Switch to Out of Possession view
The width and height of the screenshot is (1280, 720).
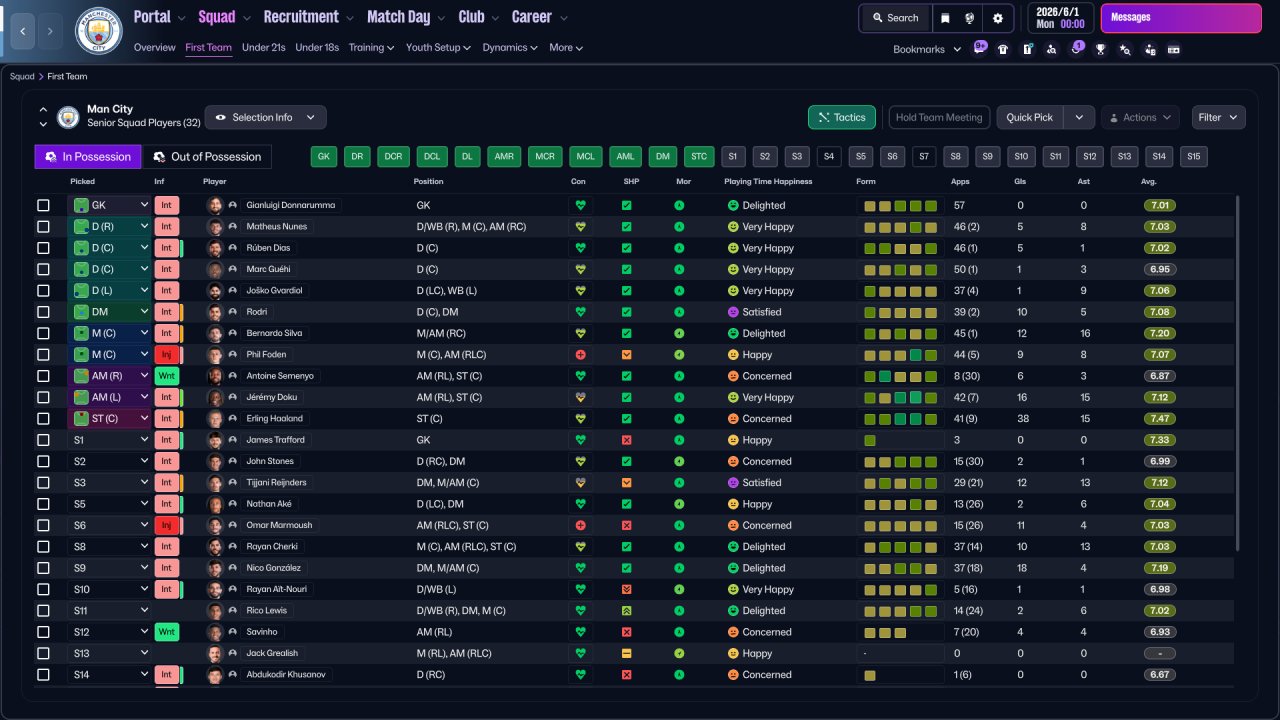[207, 157]
